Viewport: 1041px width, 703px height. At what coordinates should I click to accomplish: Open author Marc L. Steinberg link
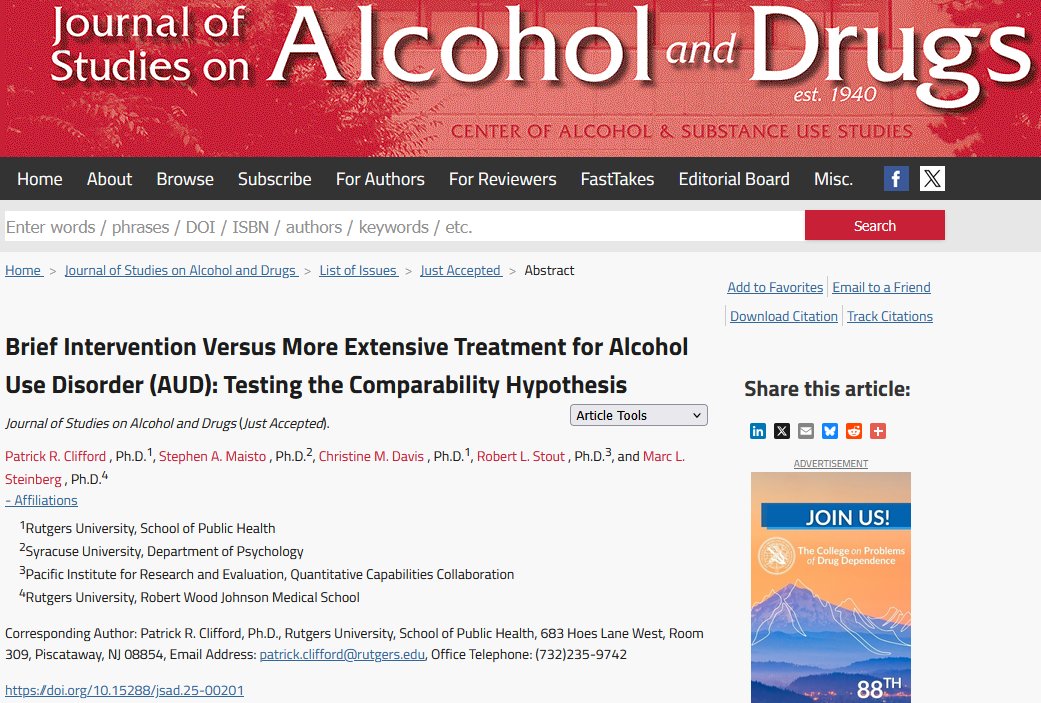664,456
